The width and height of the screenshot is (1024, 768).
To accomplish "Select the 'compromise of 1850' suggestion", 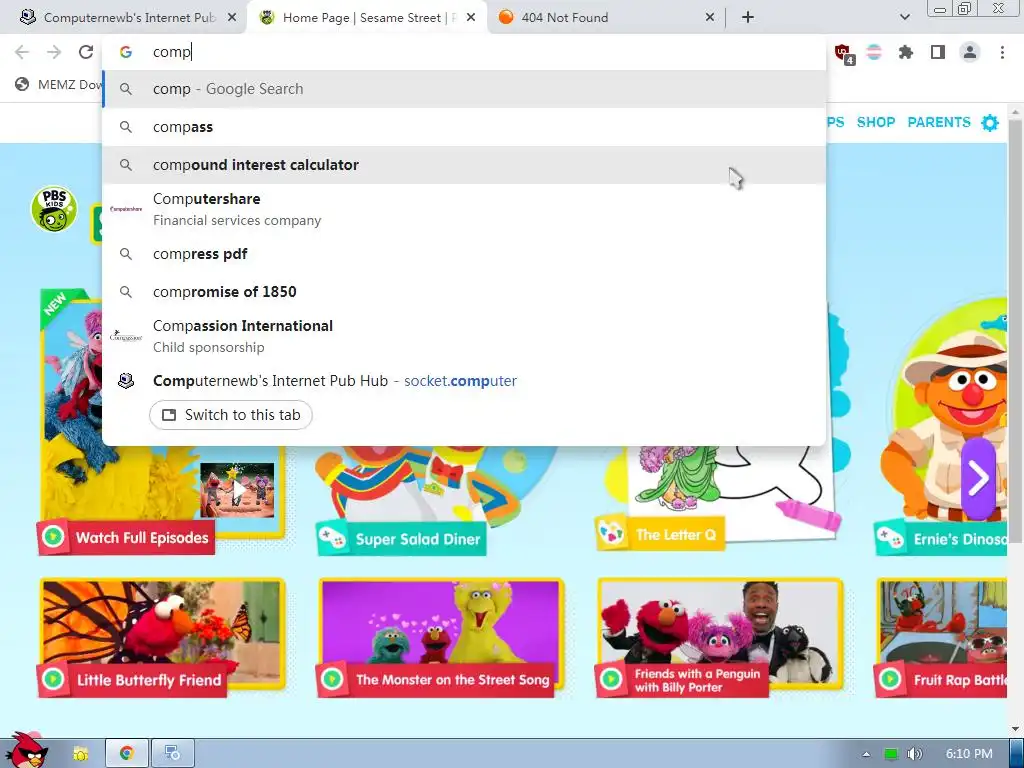I will click(464, 292).
